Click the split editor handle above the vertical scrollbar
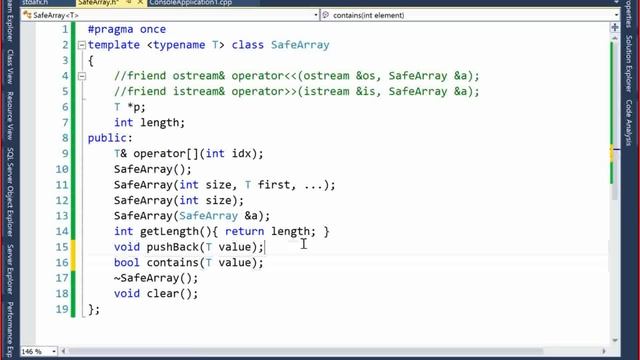 [615, 27]
